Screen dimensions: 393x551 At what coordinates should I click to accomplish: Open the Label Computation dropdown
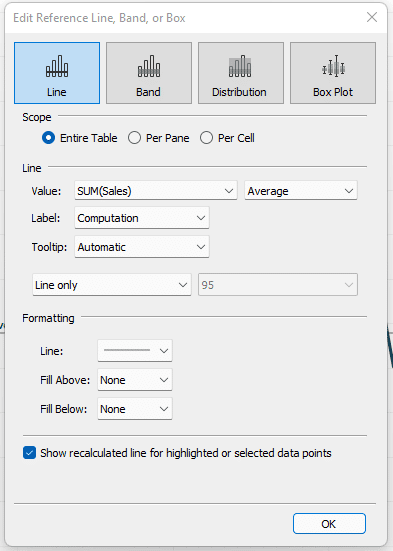pos(142,218)
